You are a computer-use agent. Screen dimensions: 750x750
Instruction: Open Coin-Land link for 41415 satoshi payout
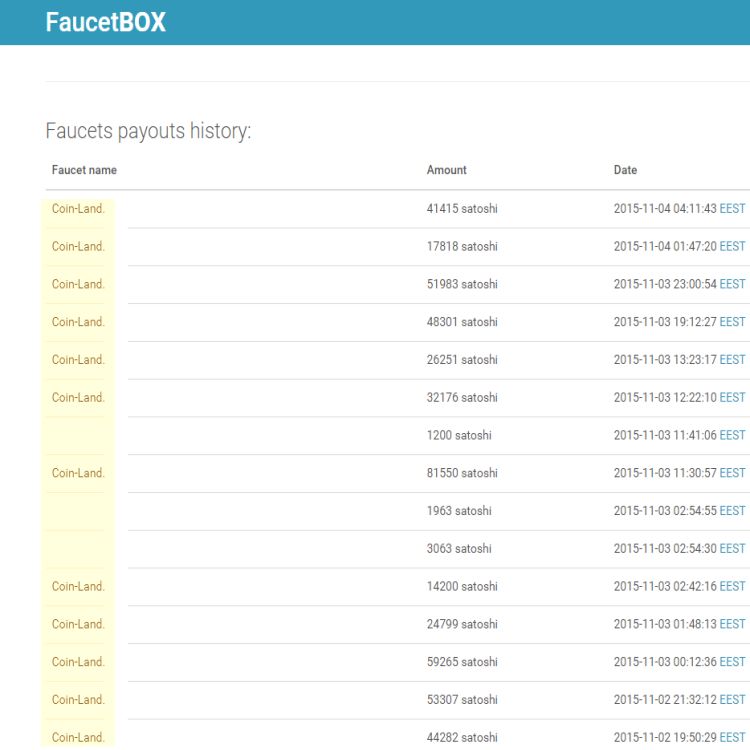[78, 209]
